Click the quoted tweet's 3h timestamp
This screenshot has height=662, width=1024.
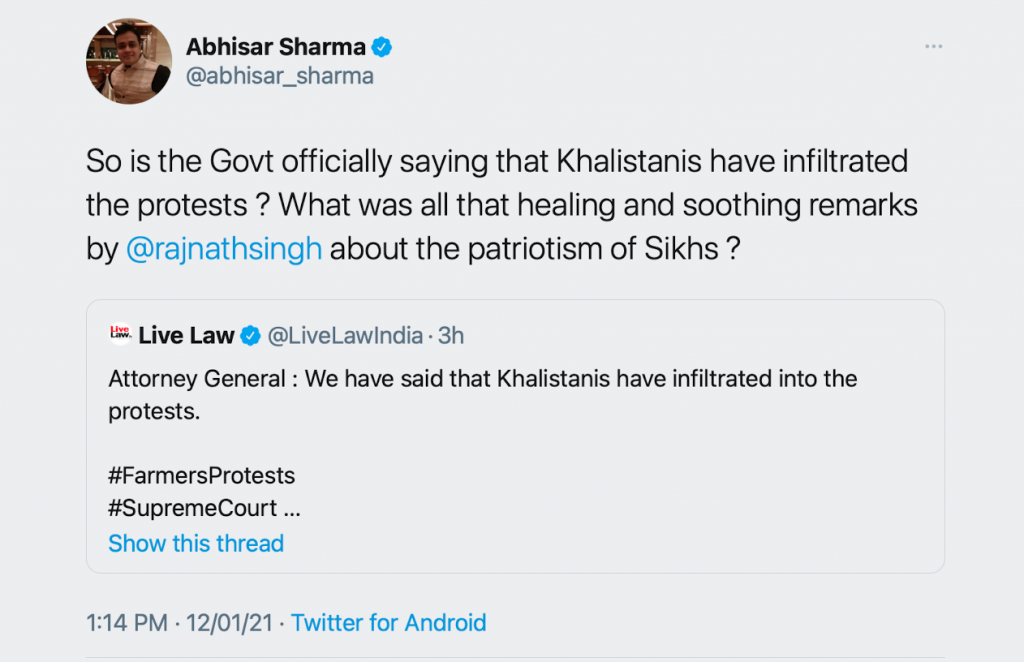pos(451,336)
